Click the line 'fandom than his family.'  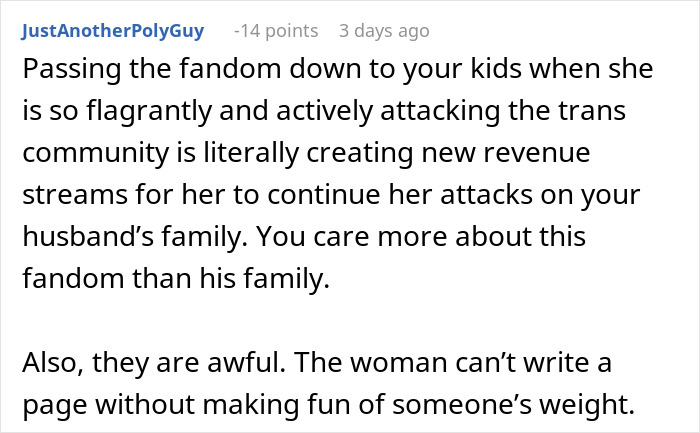pos(176,278)
